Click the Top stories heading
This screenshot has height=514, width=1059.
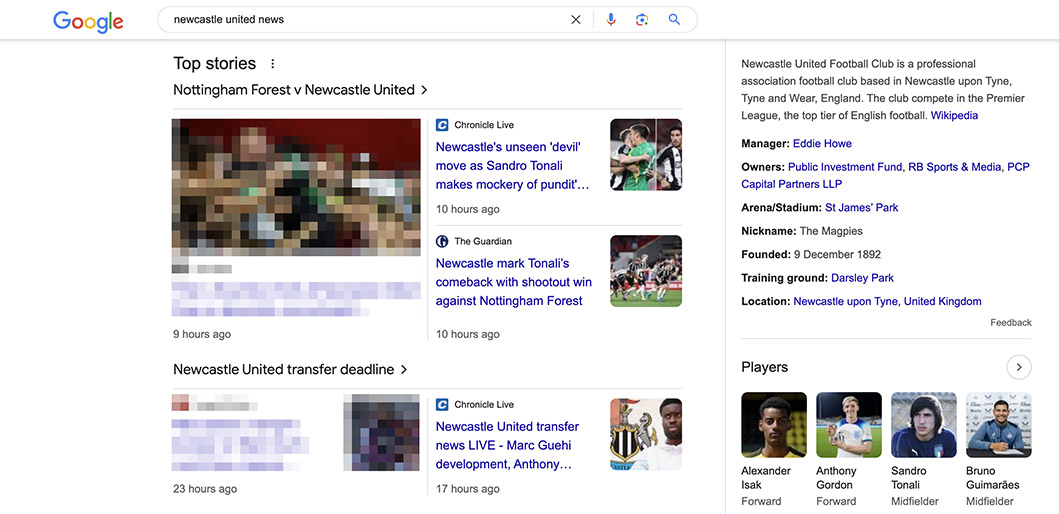pyautogui.click(x=215, y=63)
